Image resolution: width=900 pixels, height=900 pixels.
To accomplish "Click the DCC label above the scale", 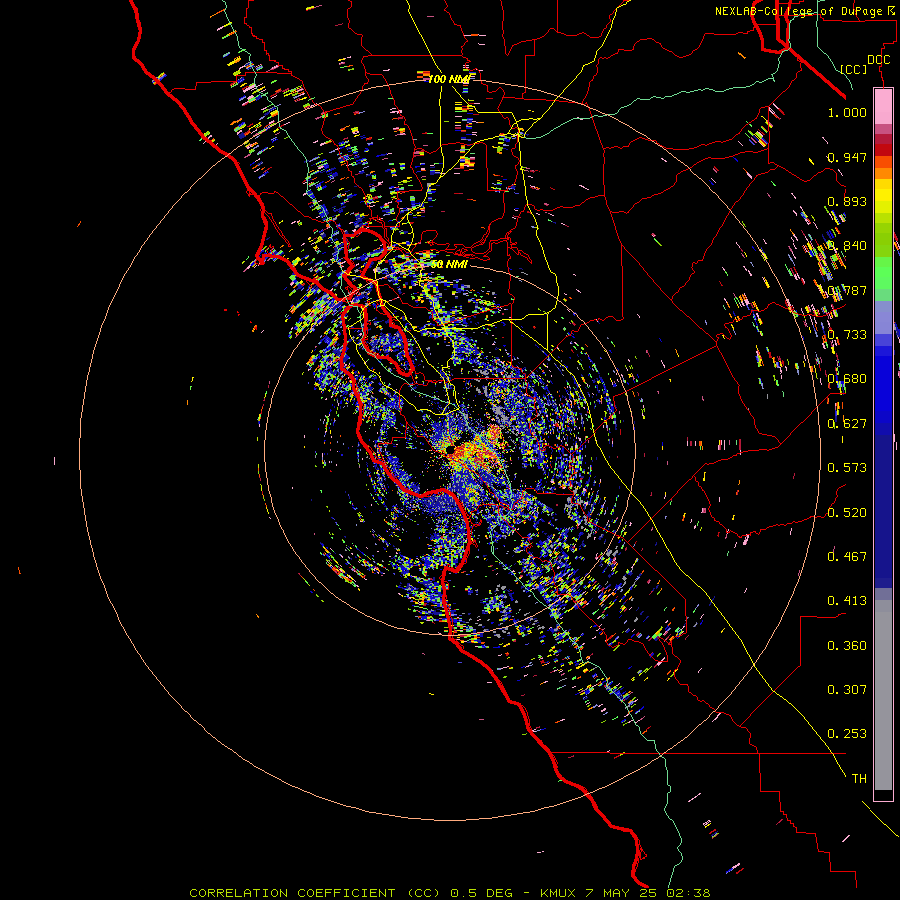I will tap(878, 60).
